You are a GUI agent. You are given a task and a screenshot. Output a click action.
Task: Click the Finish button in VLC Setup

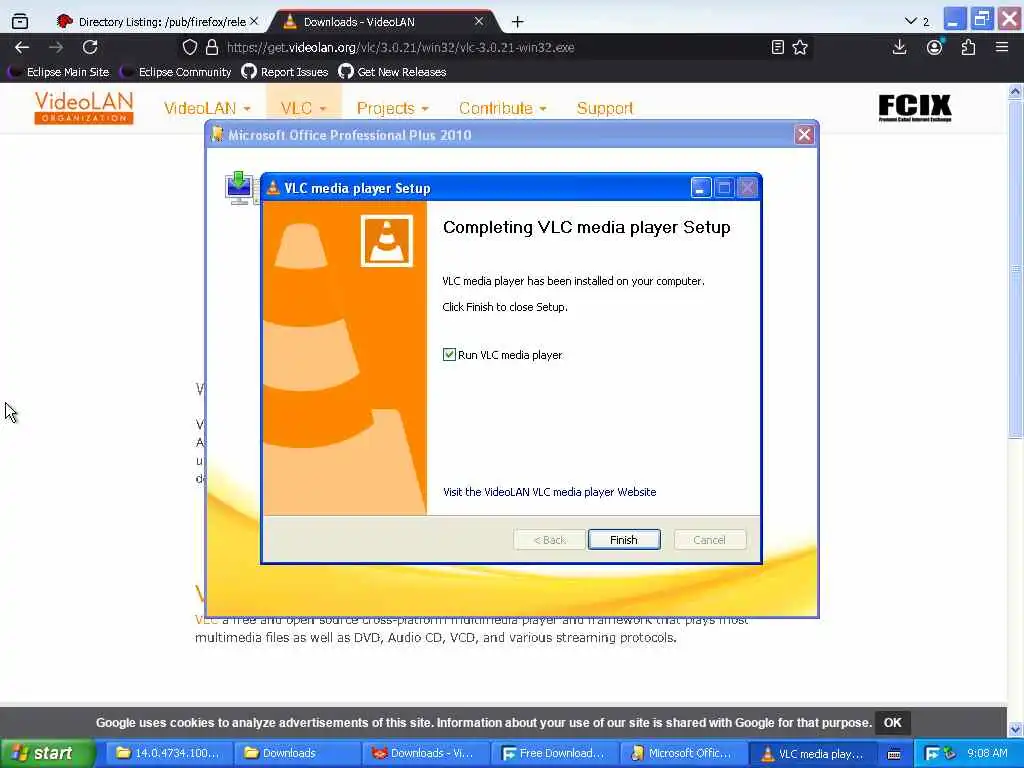[x=624, y=540]
